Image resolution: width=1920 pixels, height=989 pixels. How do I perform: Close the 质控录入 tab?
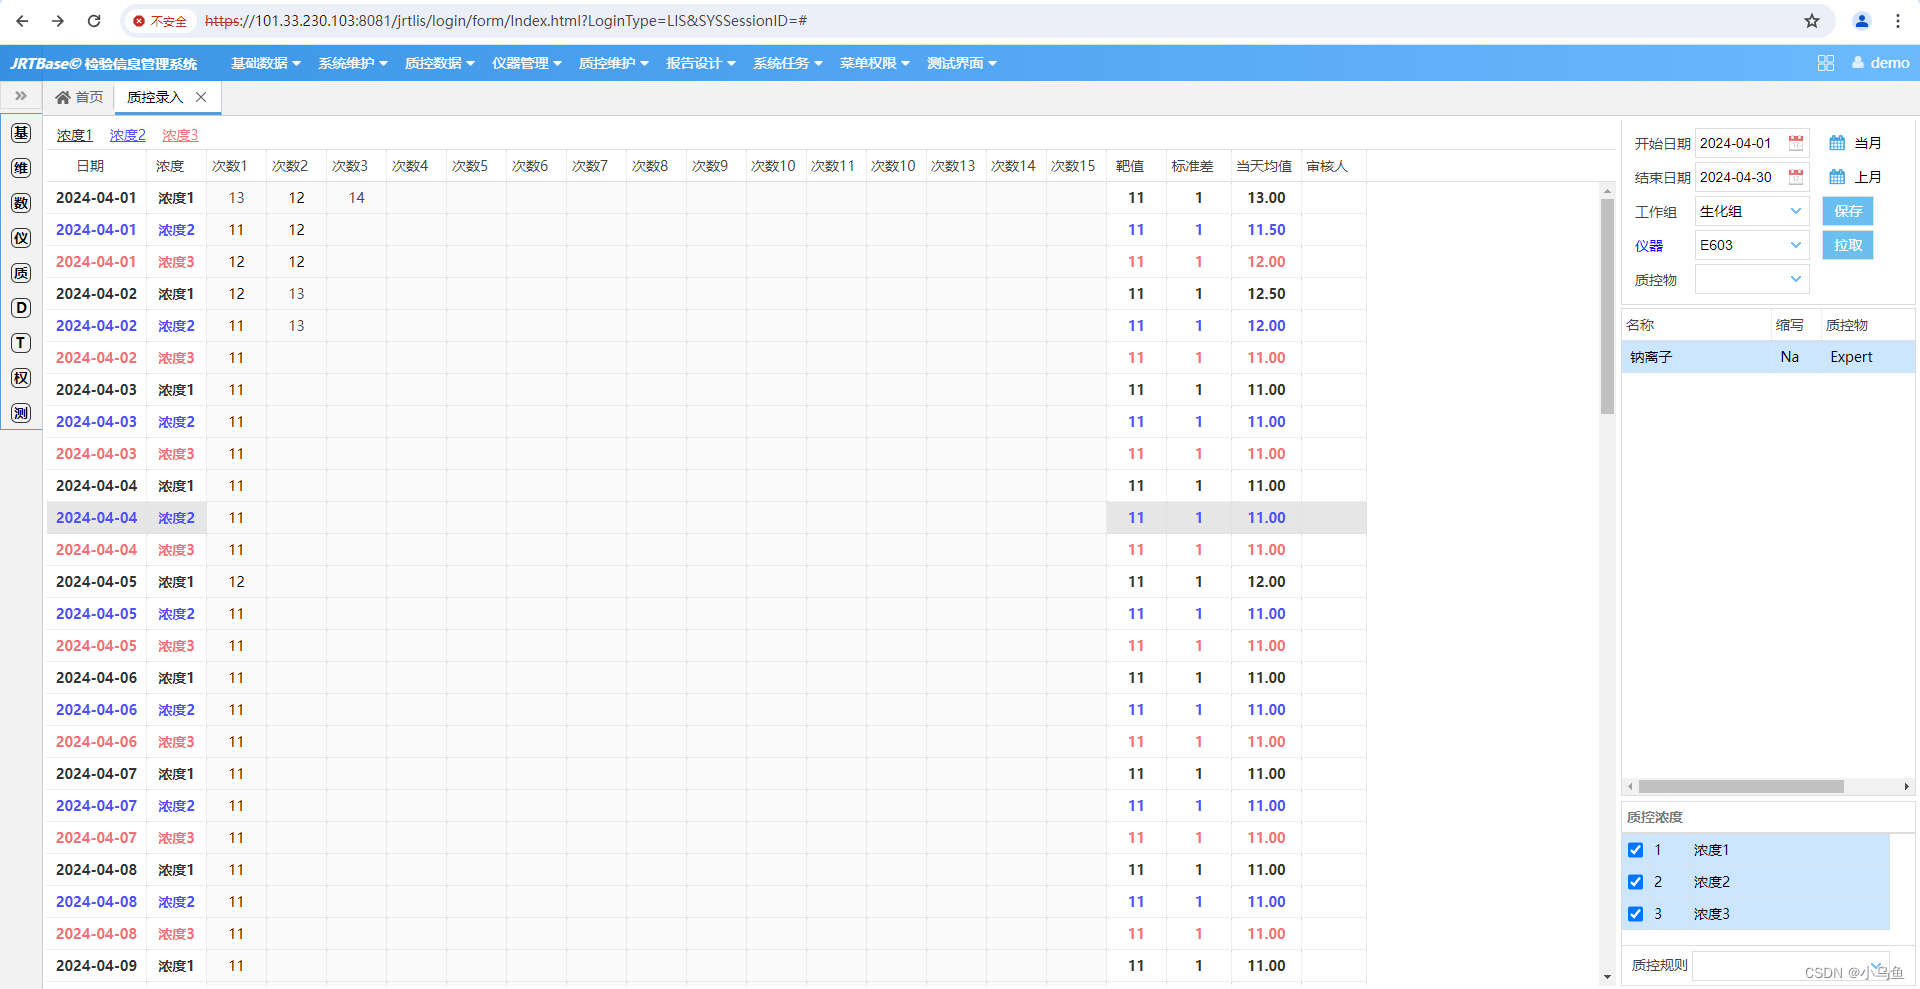click(201, 97)
